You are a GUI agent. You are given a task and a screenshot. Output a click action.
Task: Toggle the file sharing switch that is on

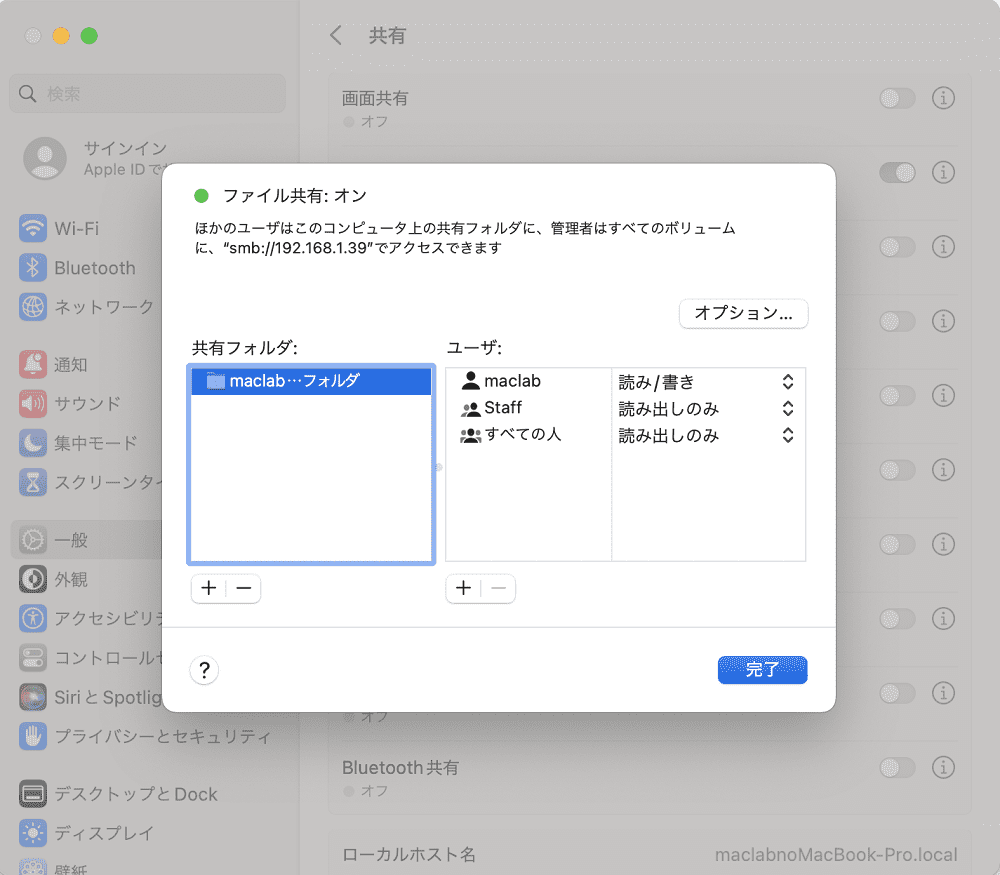897,172
